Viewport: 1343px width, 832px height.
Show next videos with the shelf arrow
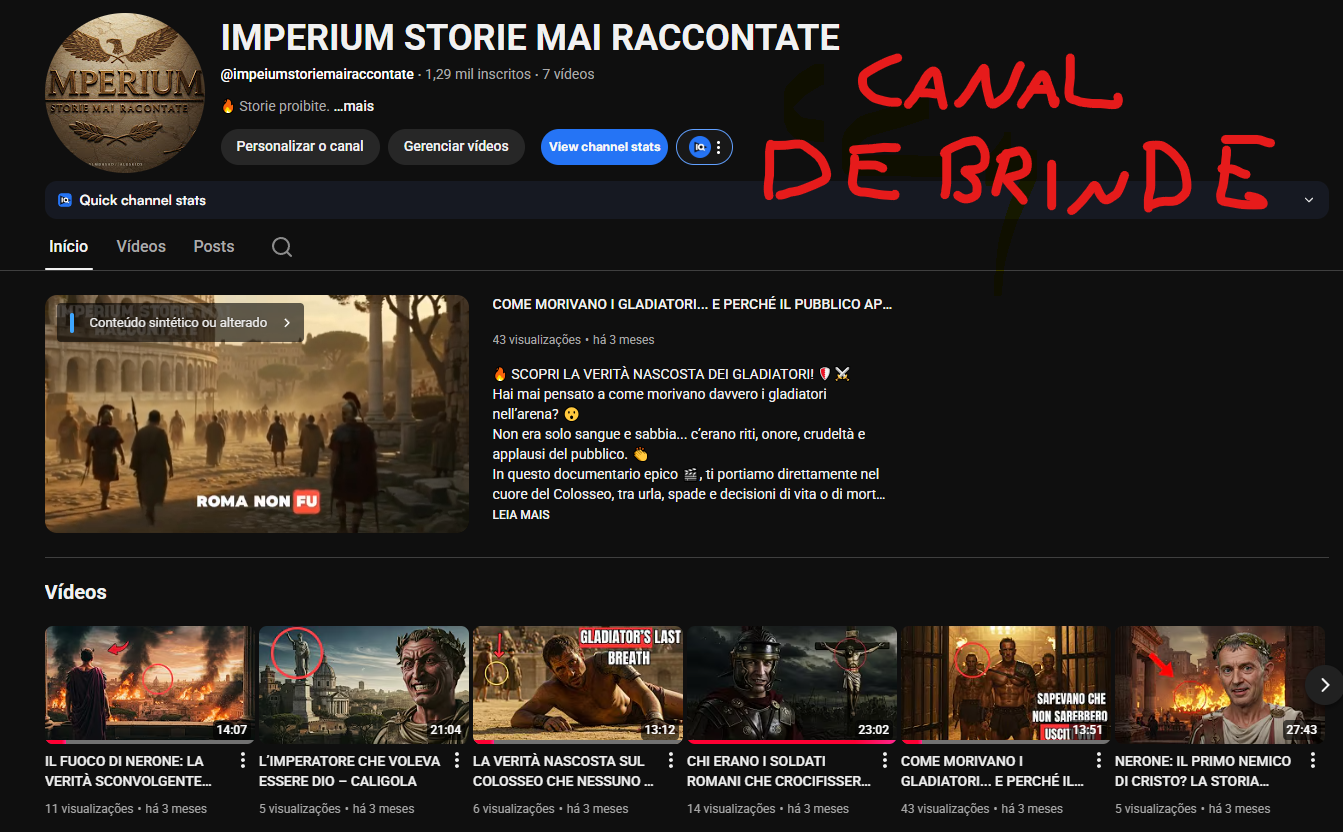tap(1325, 685)
